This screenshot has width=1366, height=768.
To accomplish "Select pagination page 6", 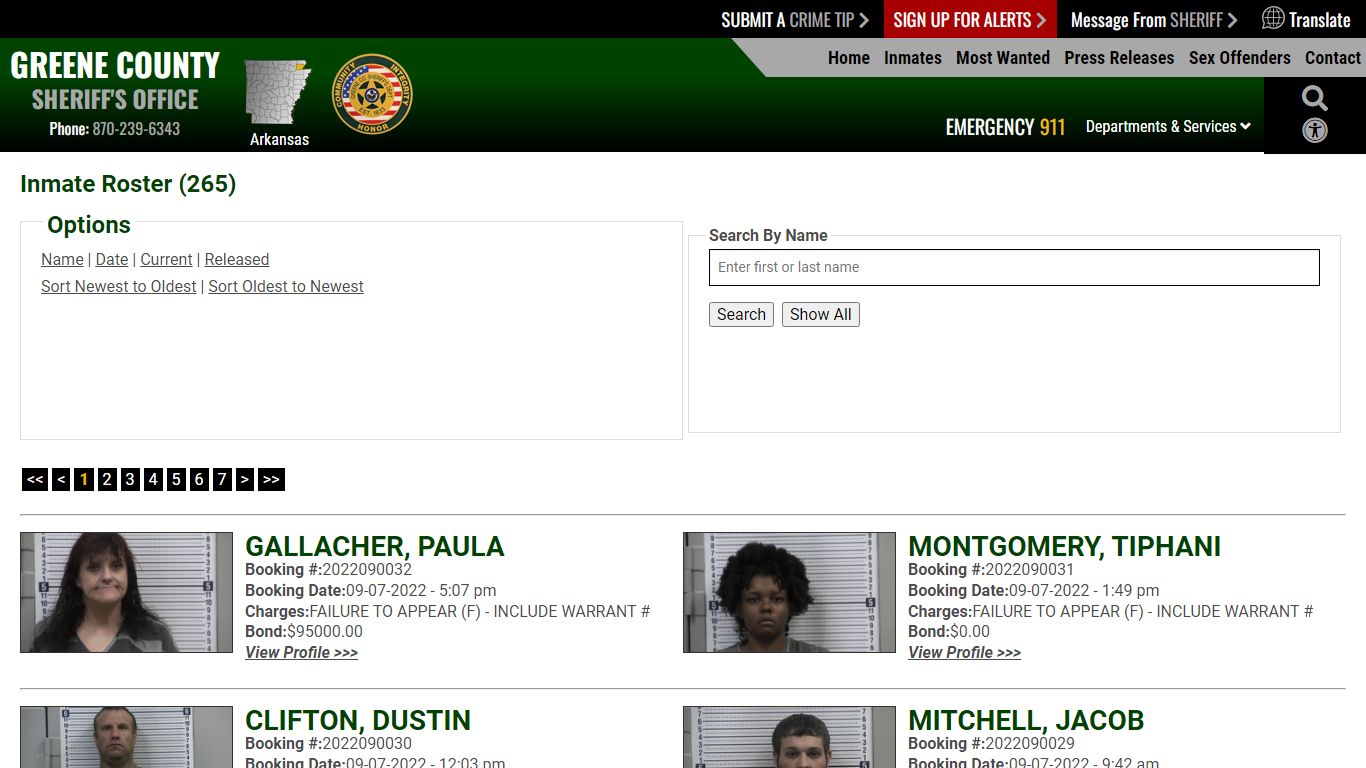I will coord(199,479).
